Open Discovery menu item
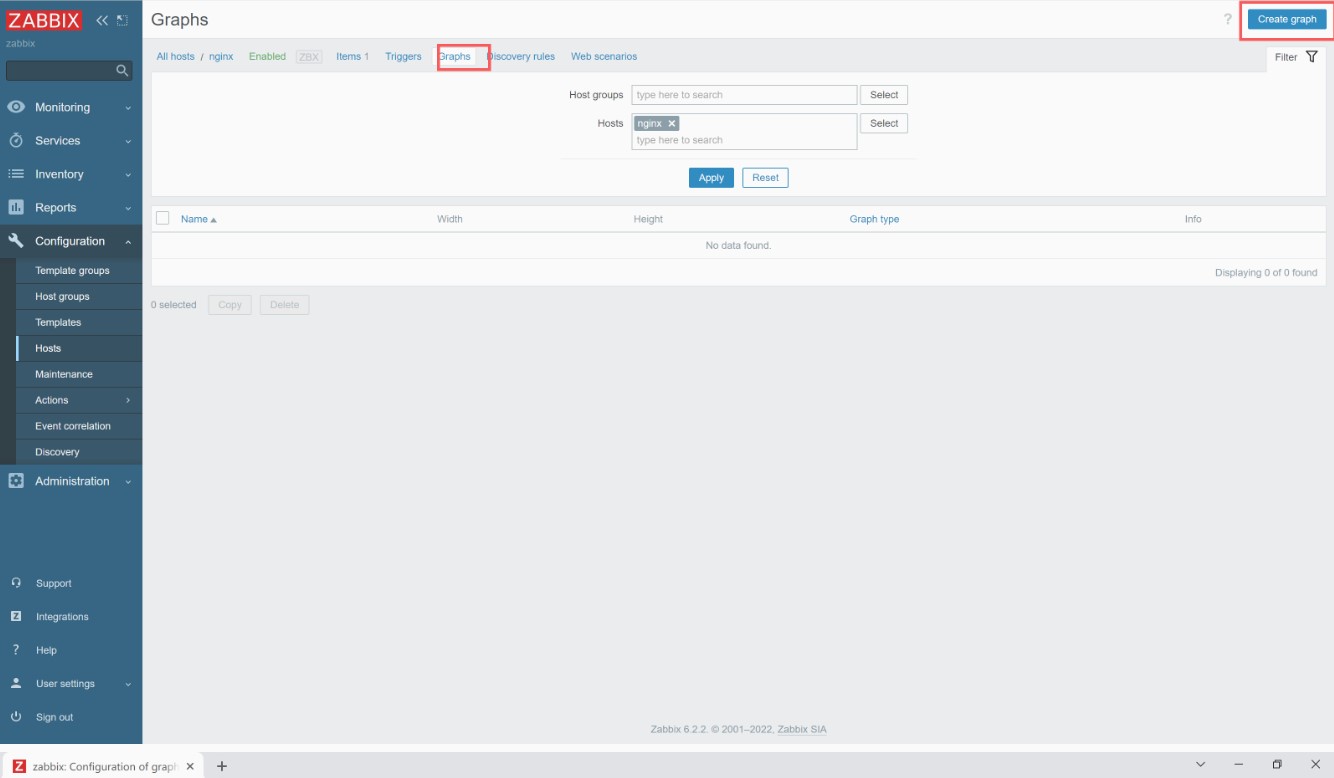Image resolution: width=1334 pixels, height=778 pixels. [x=57, y=452]
